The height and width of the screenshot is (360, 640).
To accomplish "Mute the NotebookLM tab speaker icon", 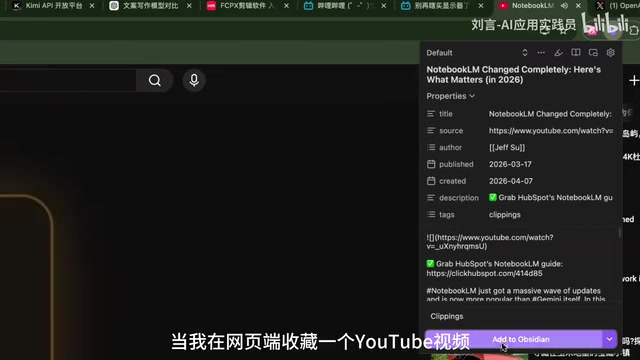I will [564, 6].
